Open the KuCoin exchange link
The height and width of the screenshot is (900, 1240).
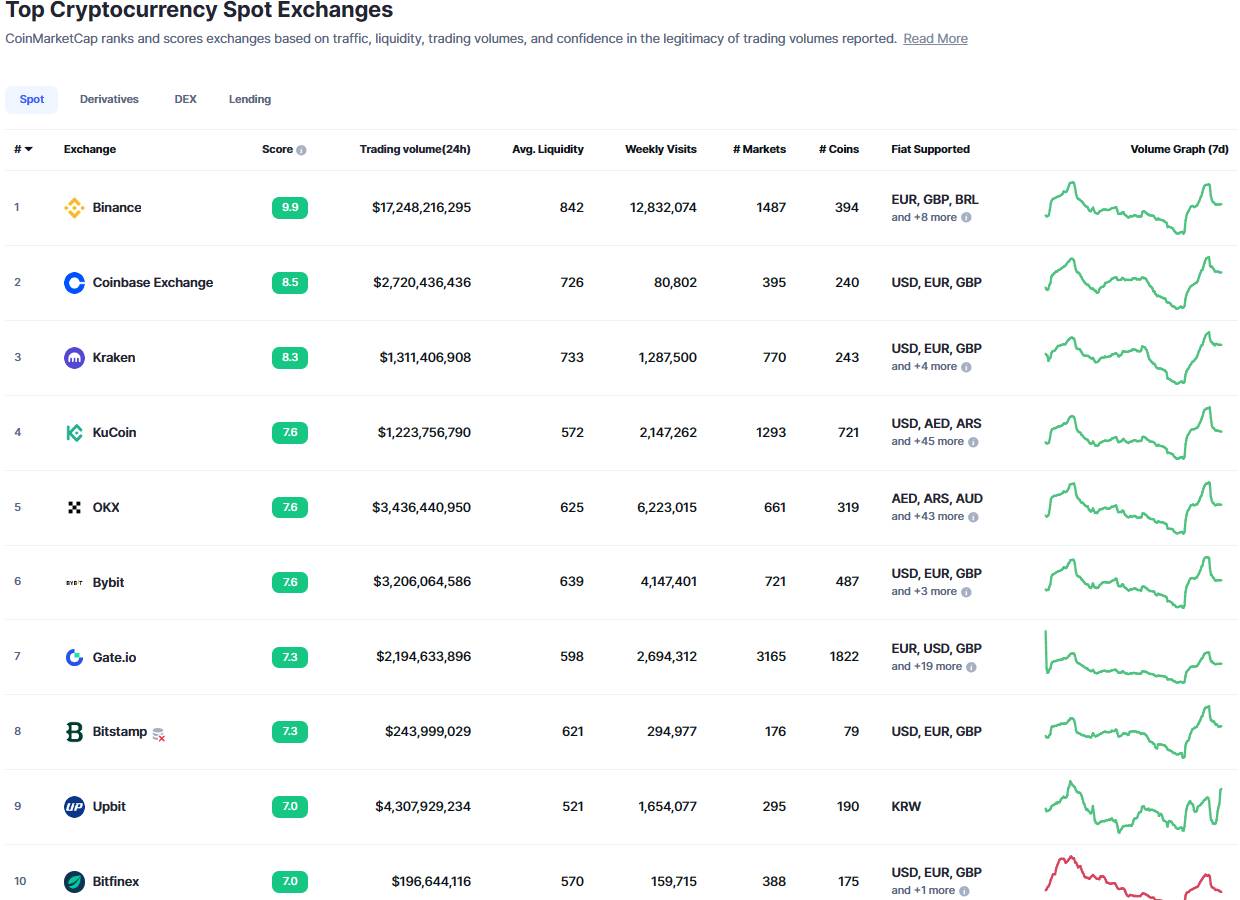click(x=114, y=433)
